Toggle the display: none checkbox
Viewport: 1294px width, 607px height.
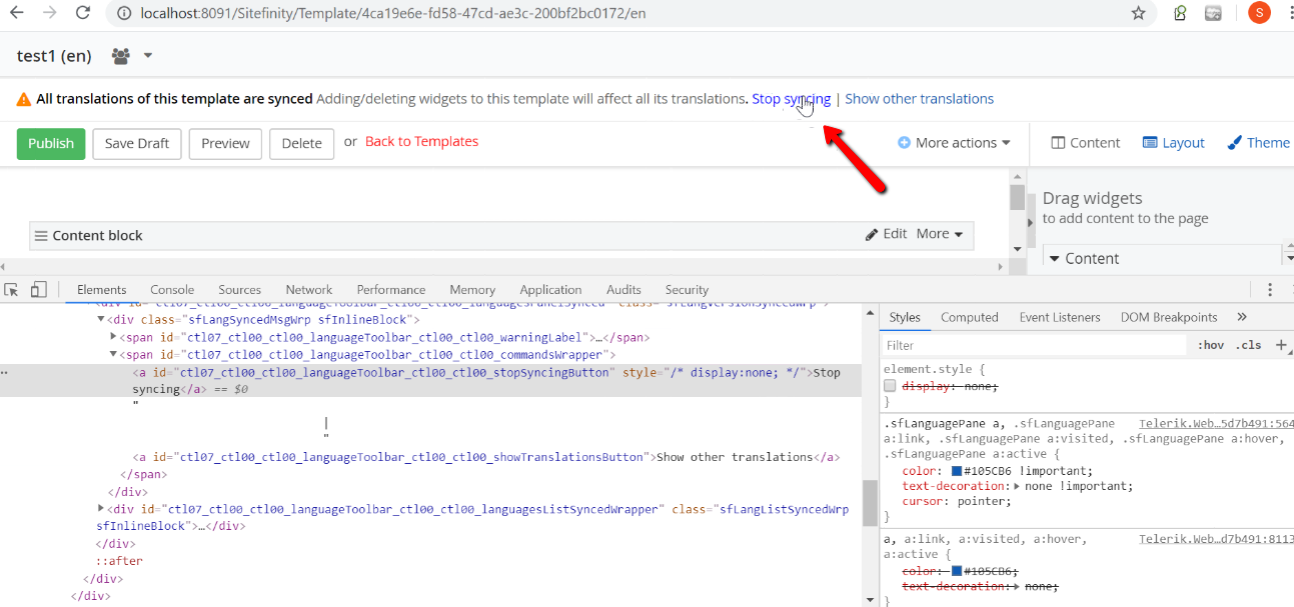pos(890,386)
